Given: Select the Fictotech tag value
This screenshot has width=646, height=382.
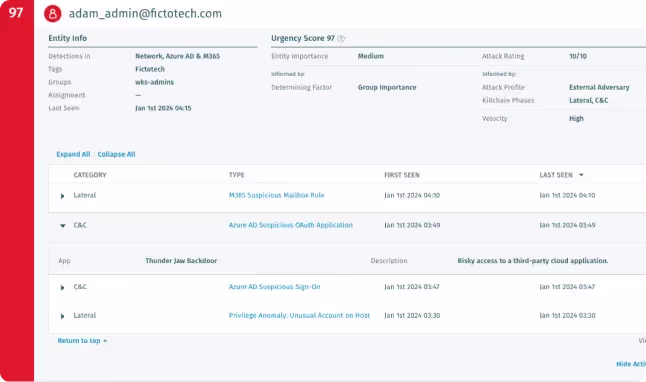Looking at the screenshot, I should point(150,69).
